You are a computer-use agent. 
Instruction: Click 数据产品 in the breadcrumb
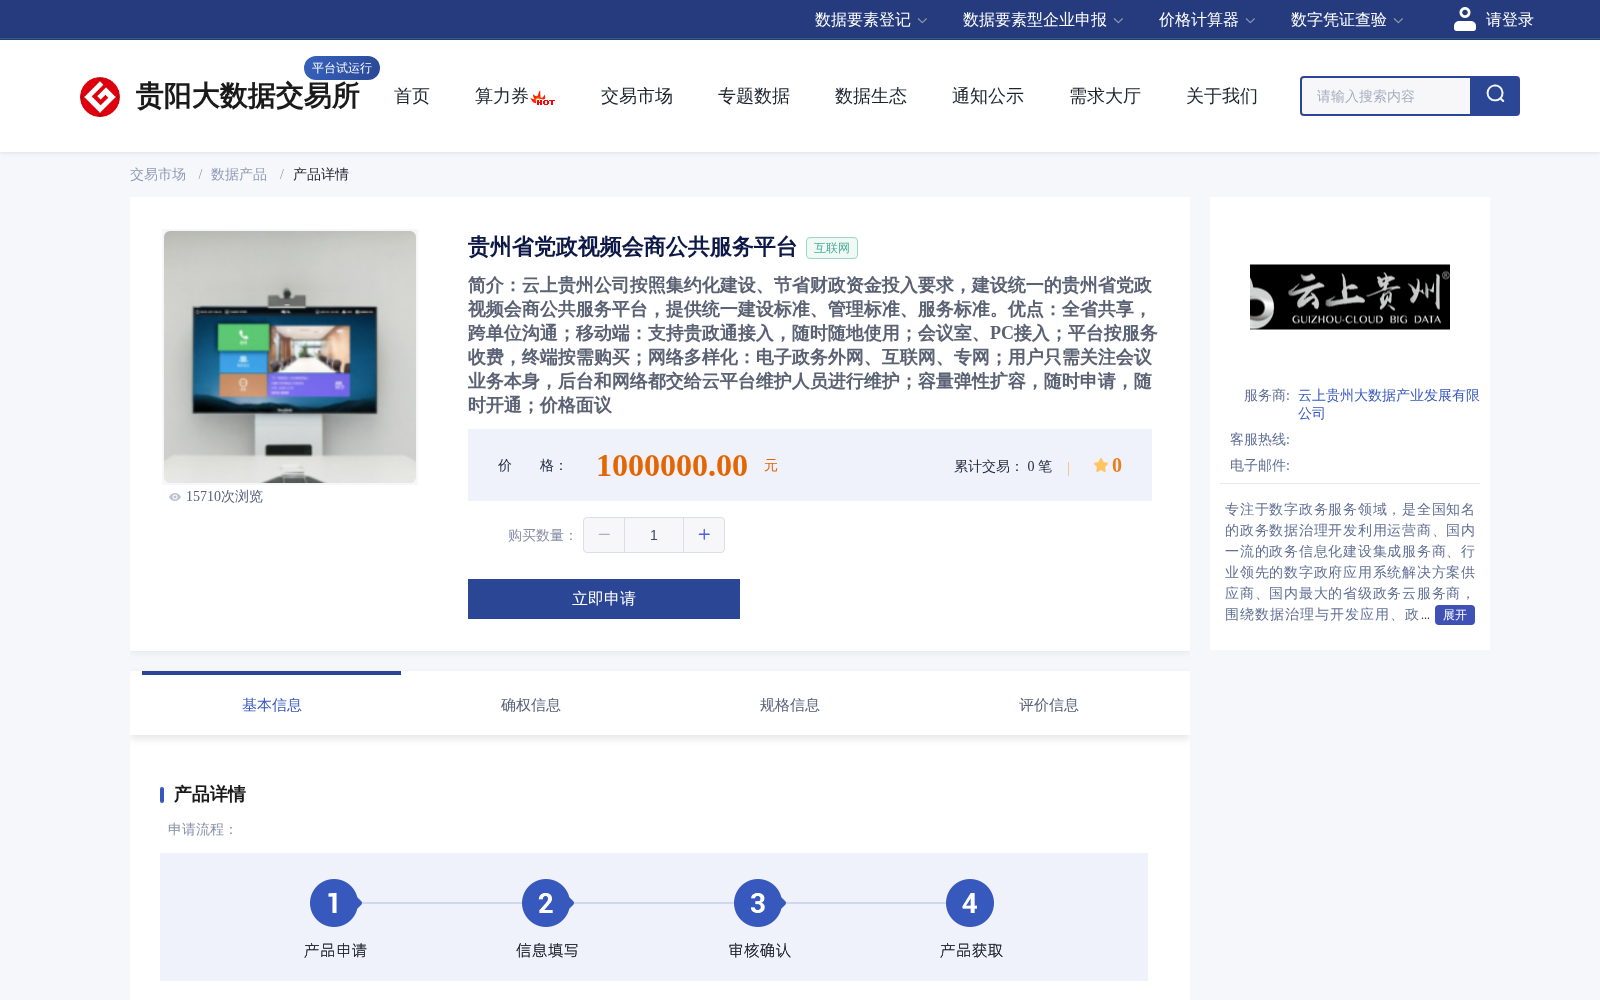tap(239, 174)
